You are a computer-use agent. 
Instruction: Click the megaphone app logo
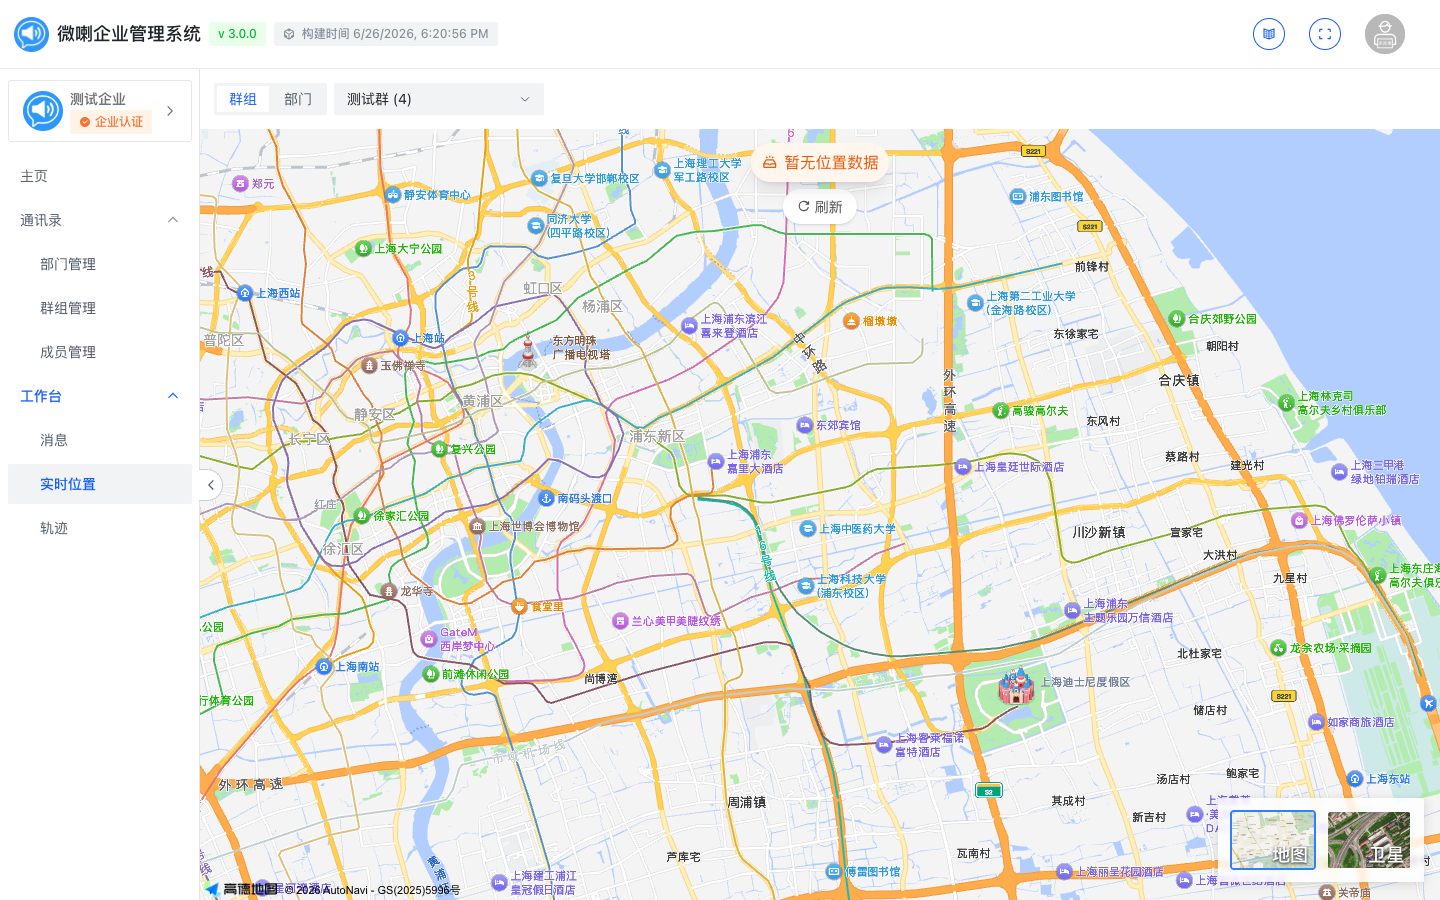(x=31, y=34)
